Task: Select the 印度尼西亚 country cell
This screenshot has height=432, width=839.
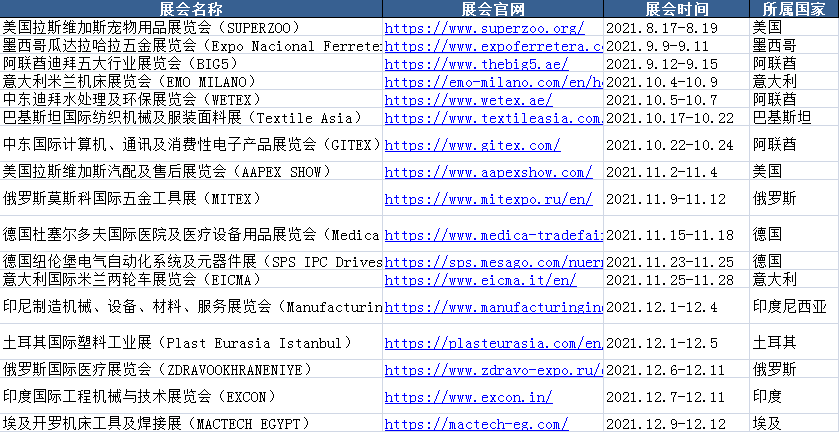Action: click(794, 306)
